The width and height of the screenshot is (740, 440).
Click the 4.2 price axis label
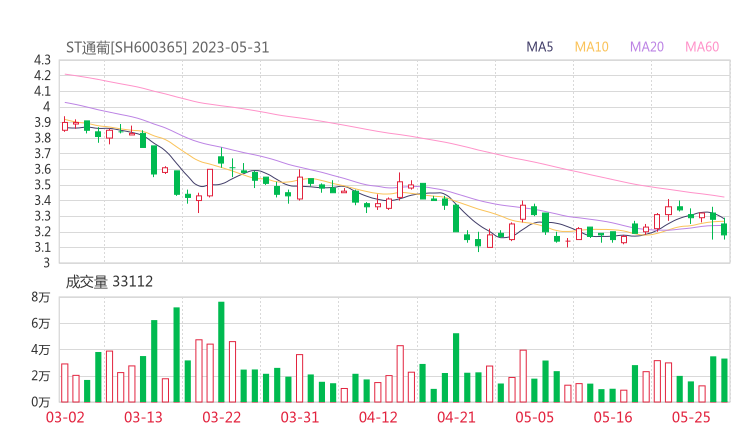[x=42, y=76]
